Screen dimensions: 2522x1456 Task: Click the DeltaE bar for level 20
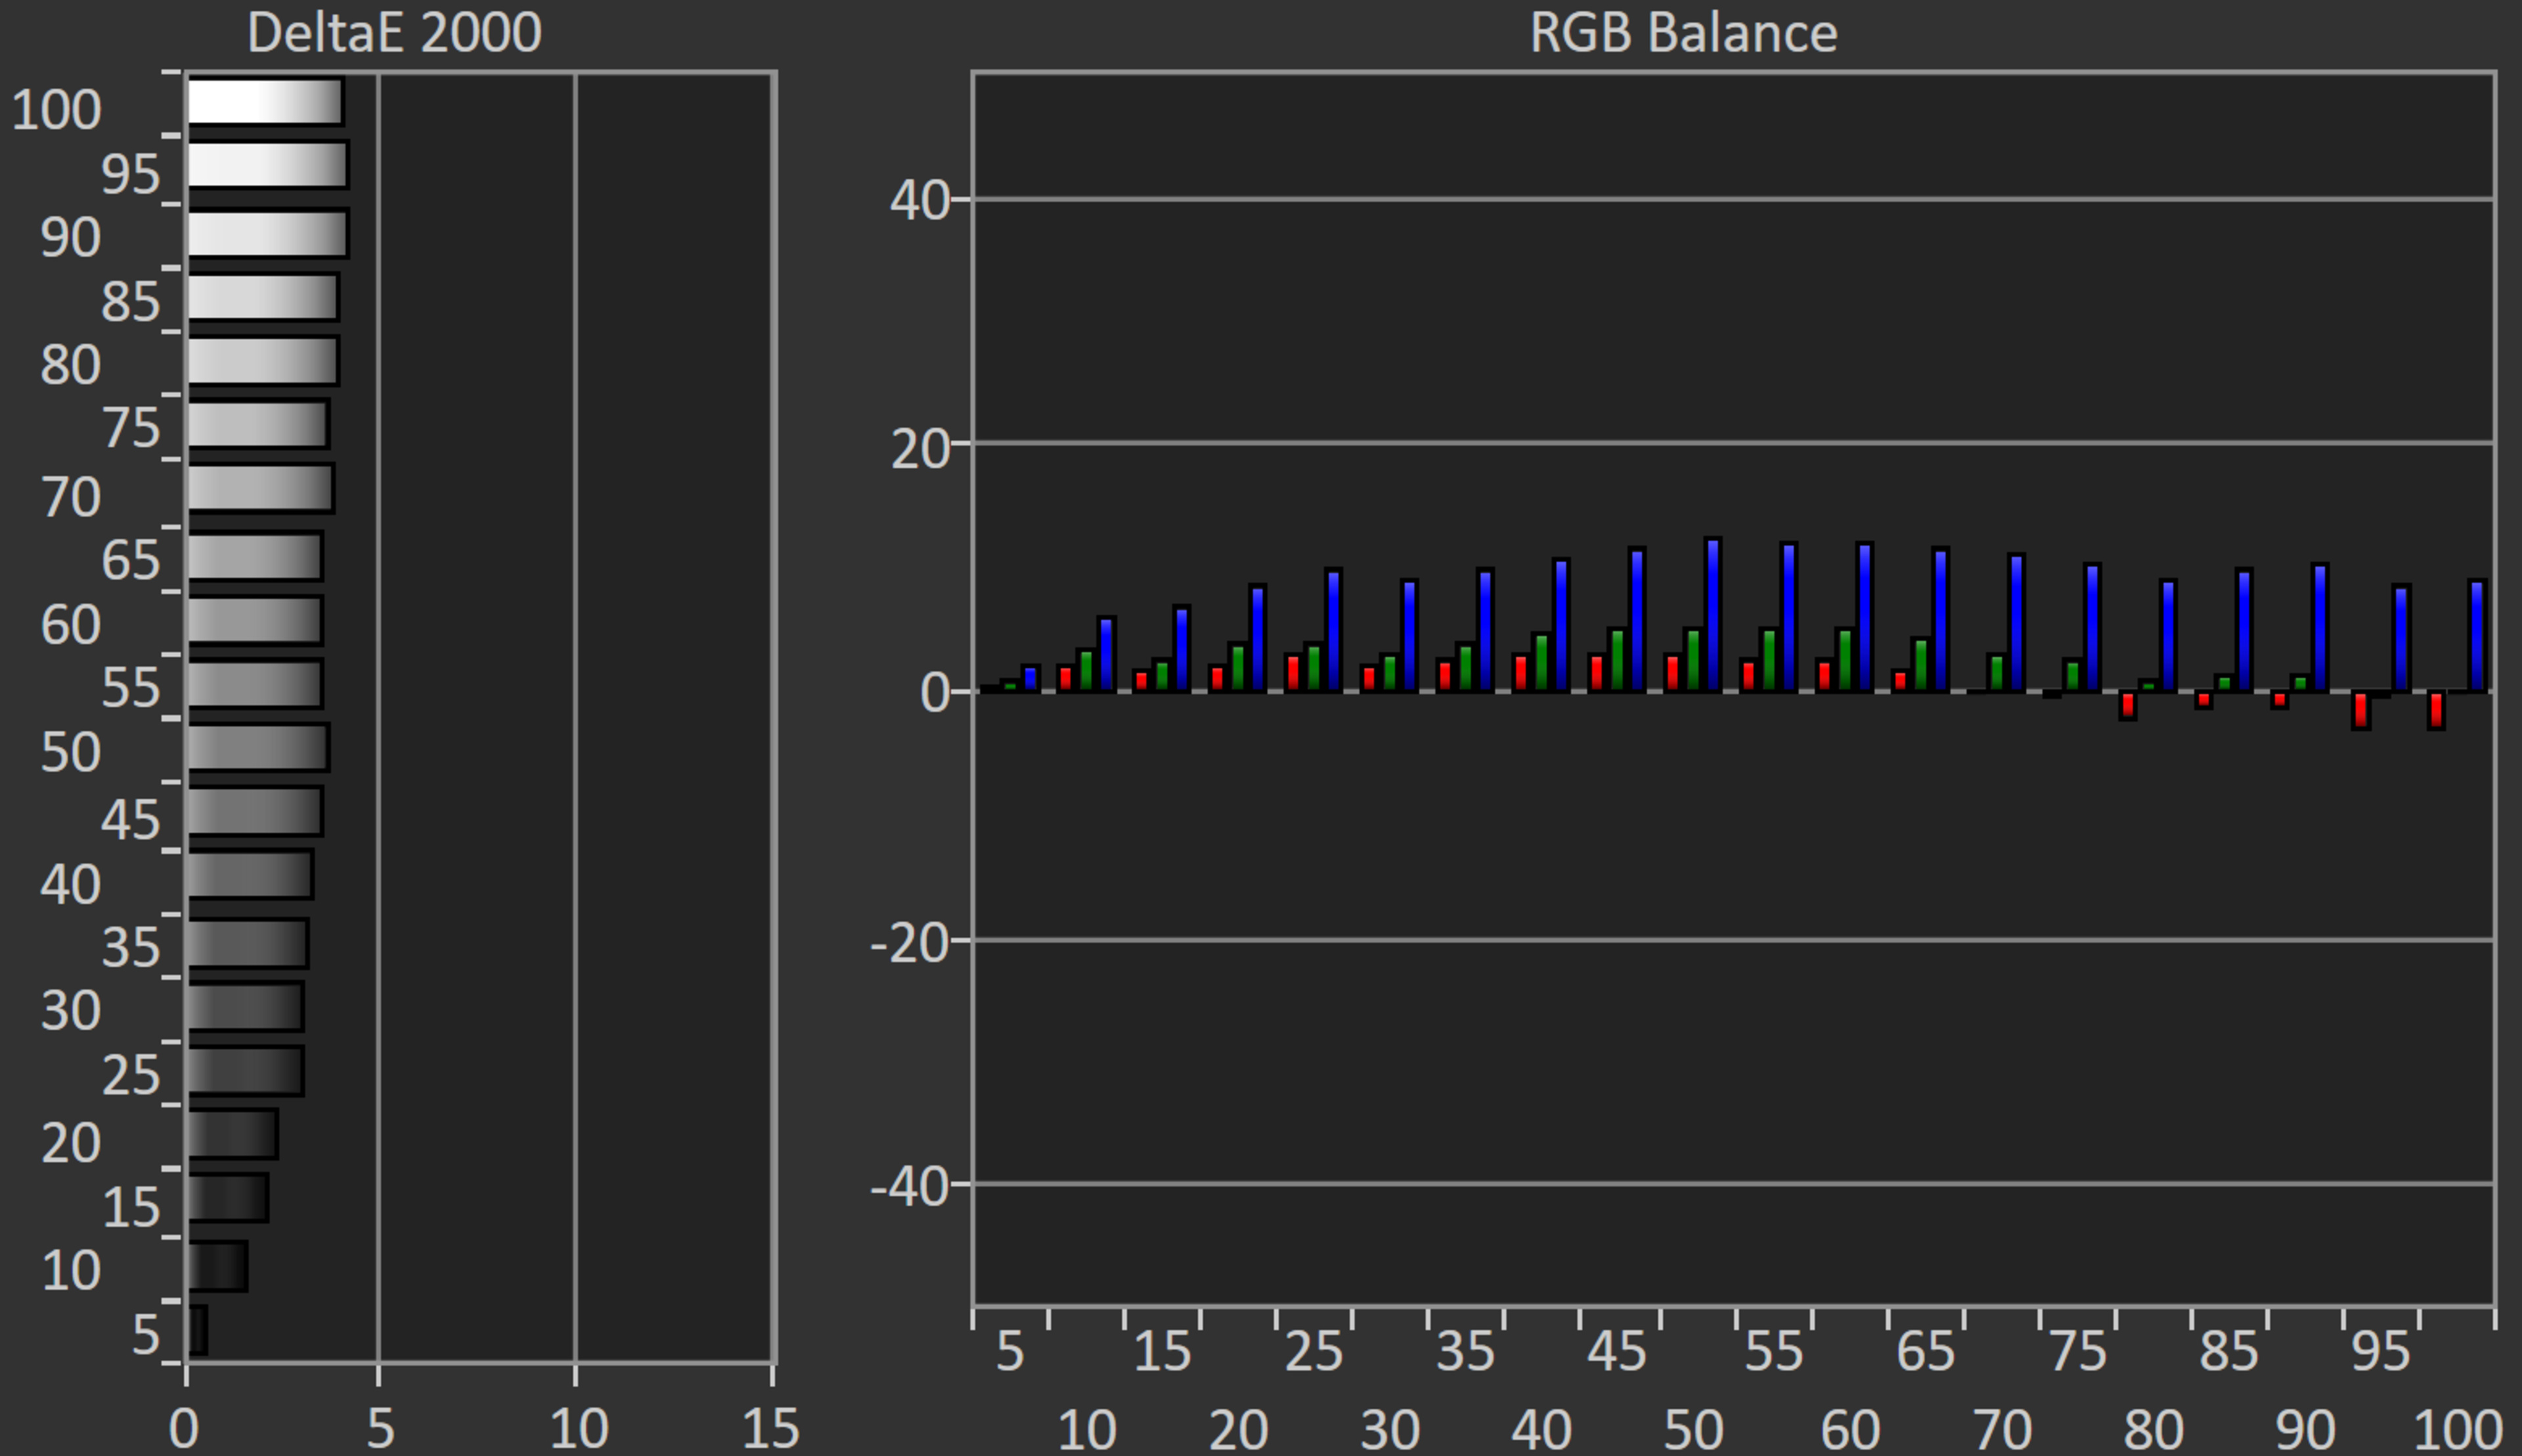232,1134
